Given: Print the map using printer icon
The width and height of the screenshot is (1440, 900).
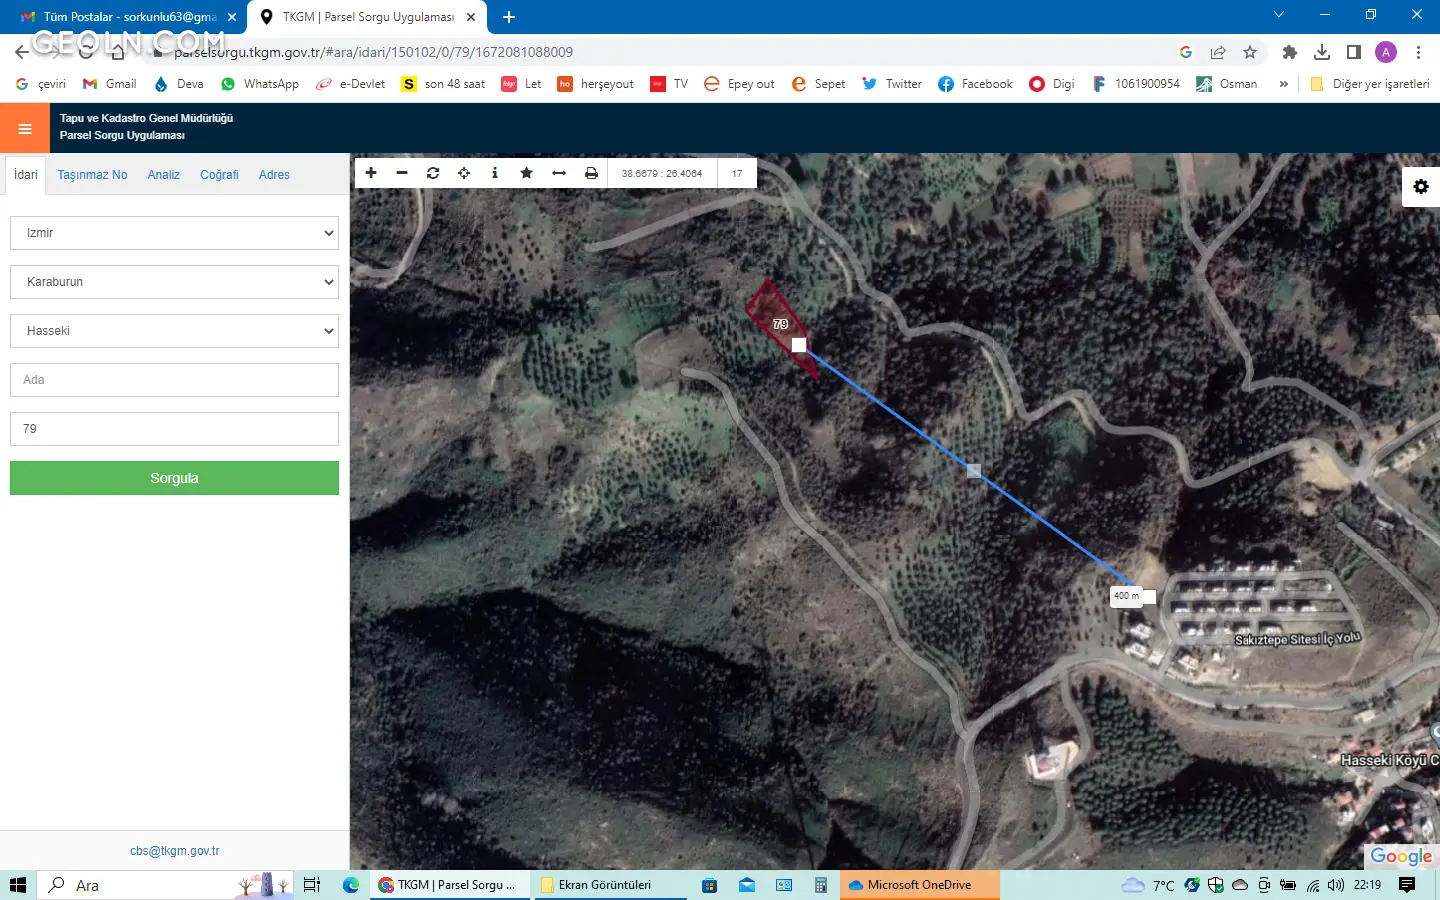Looking at the screenshot, I should [x=591, y=173].
